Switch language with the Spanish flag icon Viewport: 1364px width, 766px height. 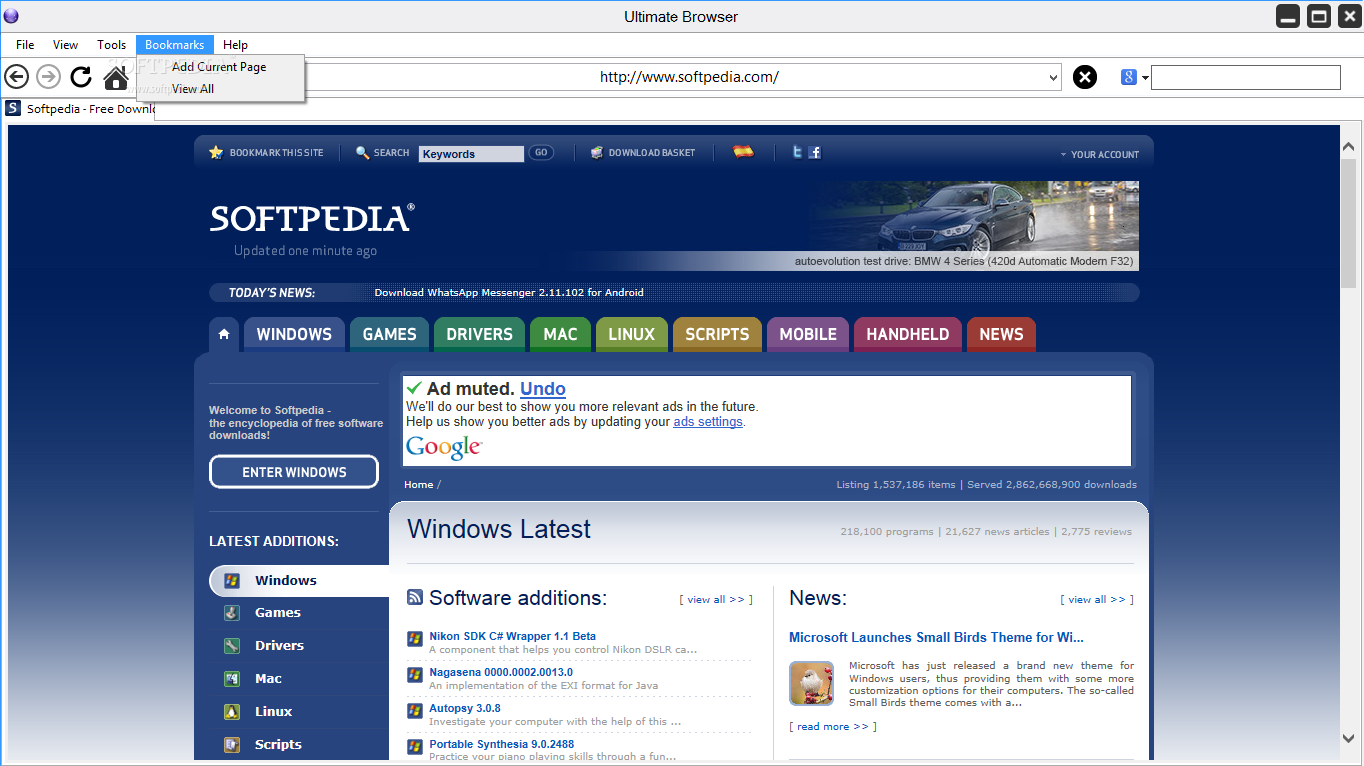743,152
